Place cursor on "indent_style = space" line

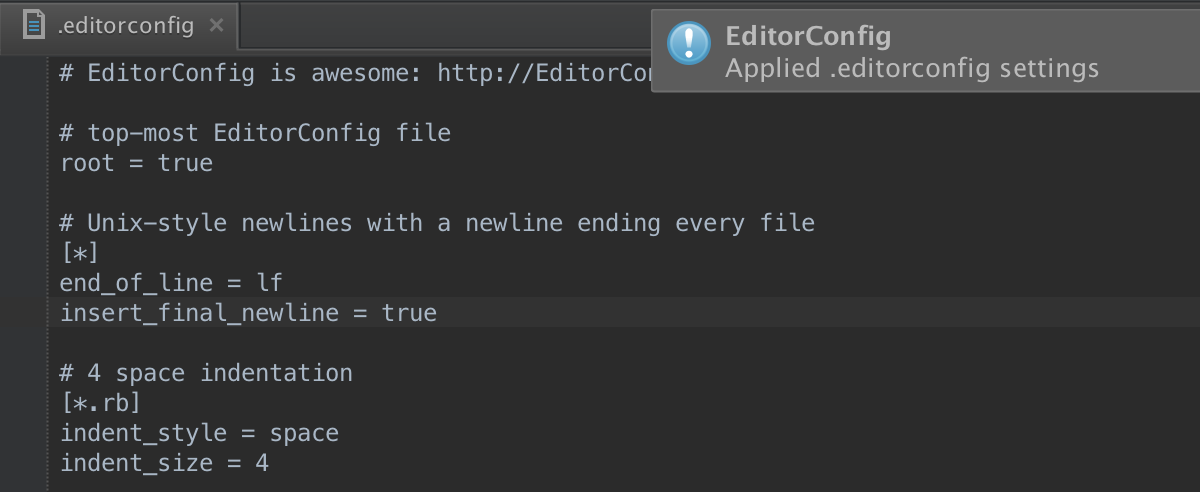click(199, 433)
